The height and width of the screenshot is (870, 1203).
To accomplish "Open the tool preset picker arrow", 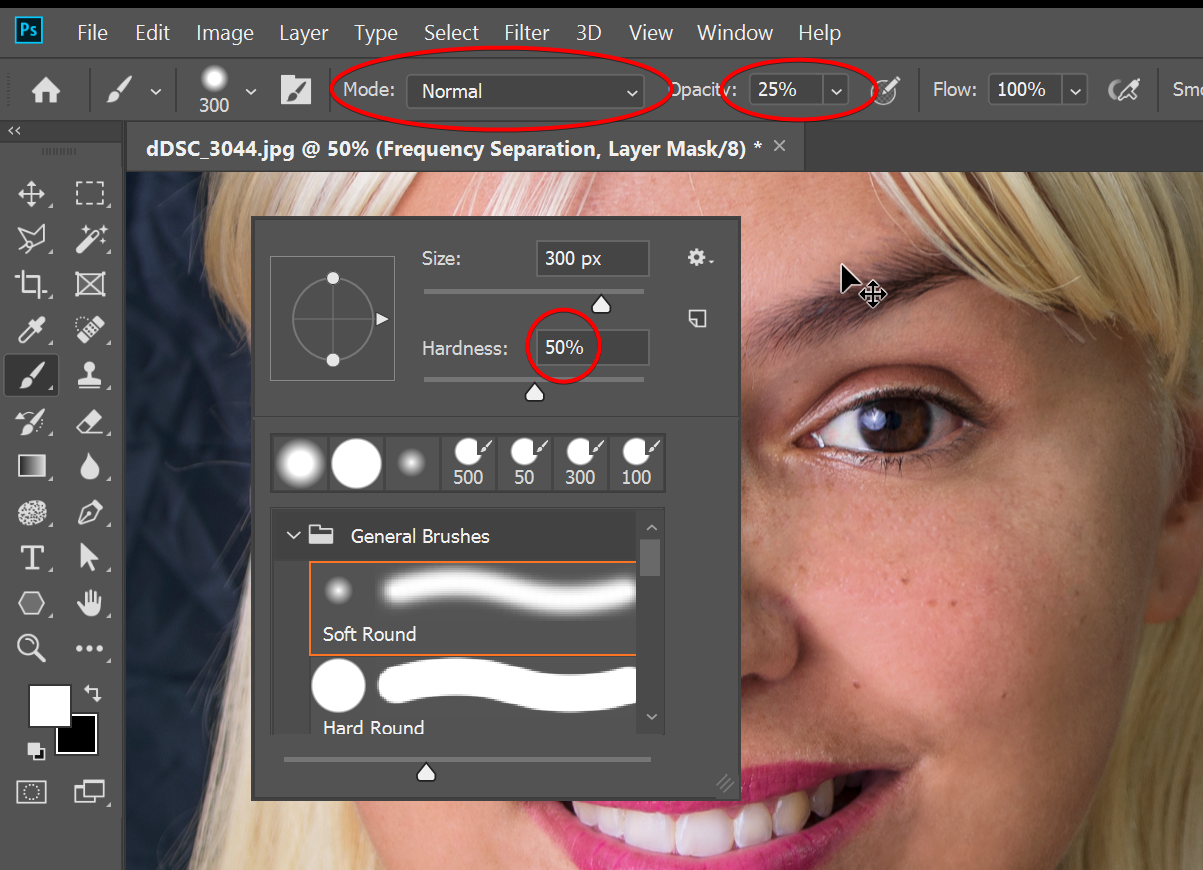I will point(155,91).
